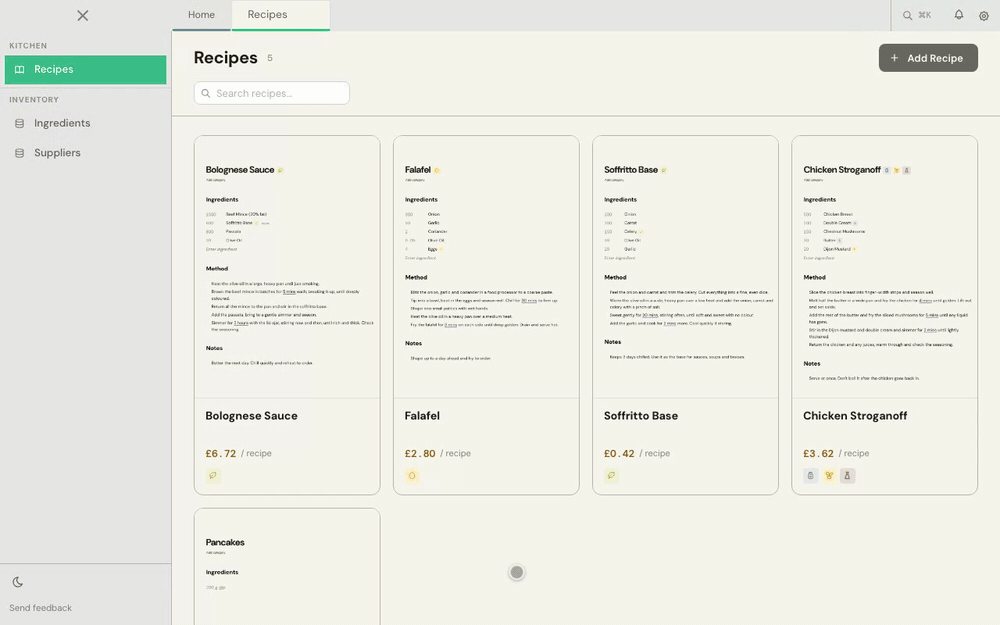This screenshot has height=625, width=1000.
Task: Open notifications with the bell icon
Action: pos(959,15)
